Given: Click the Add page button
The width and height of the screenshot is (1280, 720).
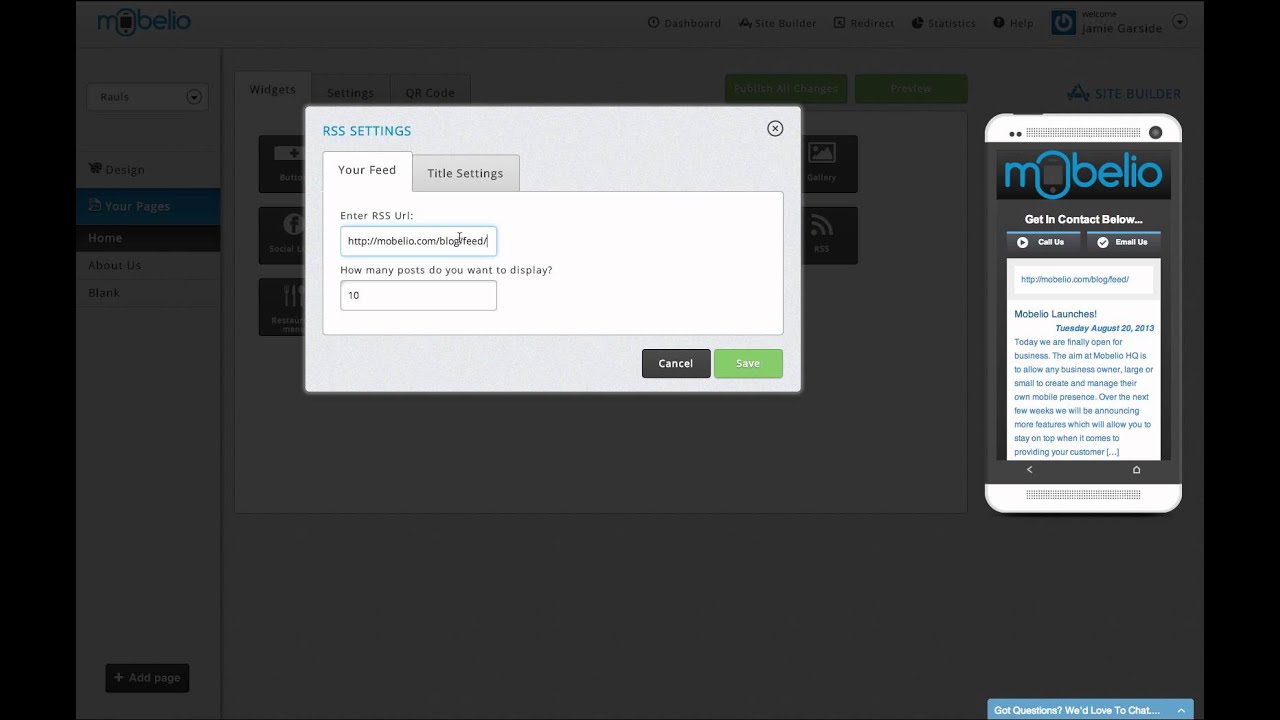Looking at the screenshot, I should 147,678.
